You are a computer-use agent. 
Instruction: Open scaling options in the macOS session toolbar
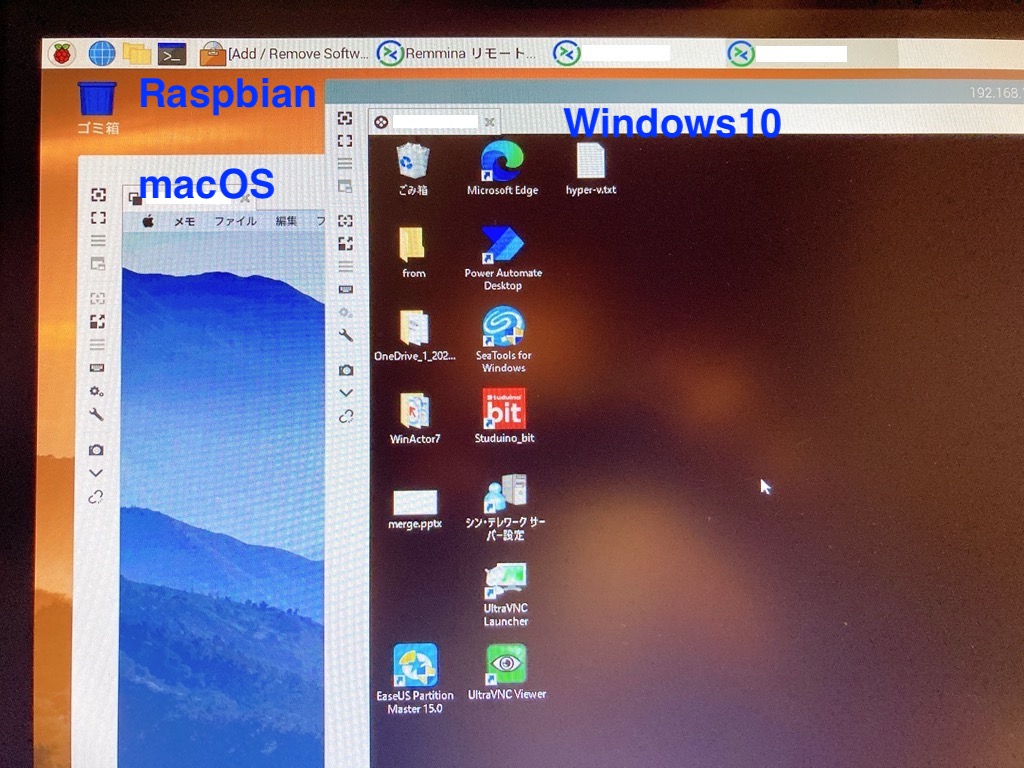97,344
